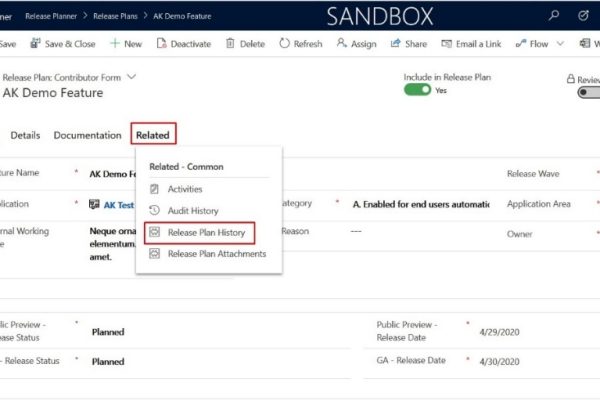Screen dimensions: 600x400
Task: Refresh the form data
Action: tap(300, 44)
